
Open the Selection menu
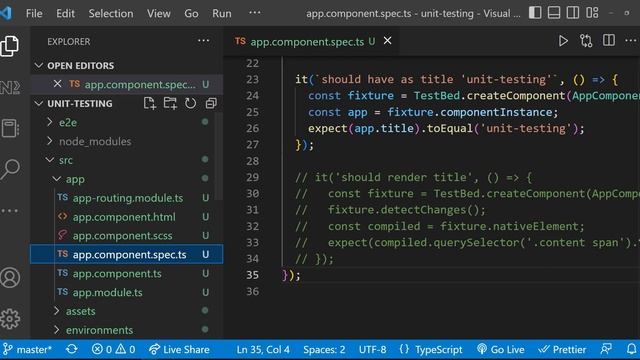tap(111, 13)
